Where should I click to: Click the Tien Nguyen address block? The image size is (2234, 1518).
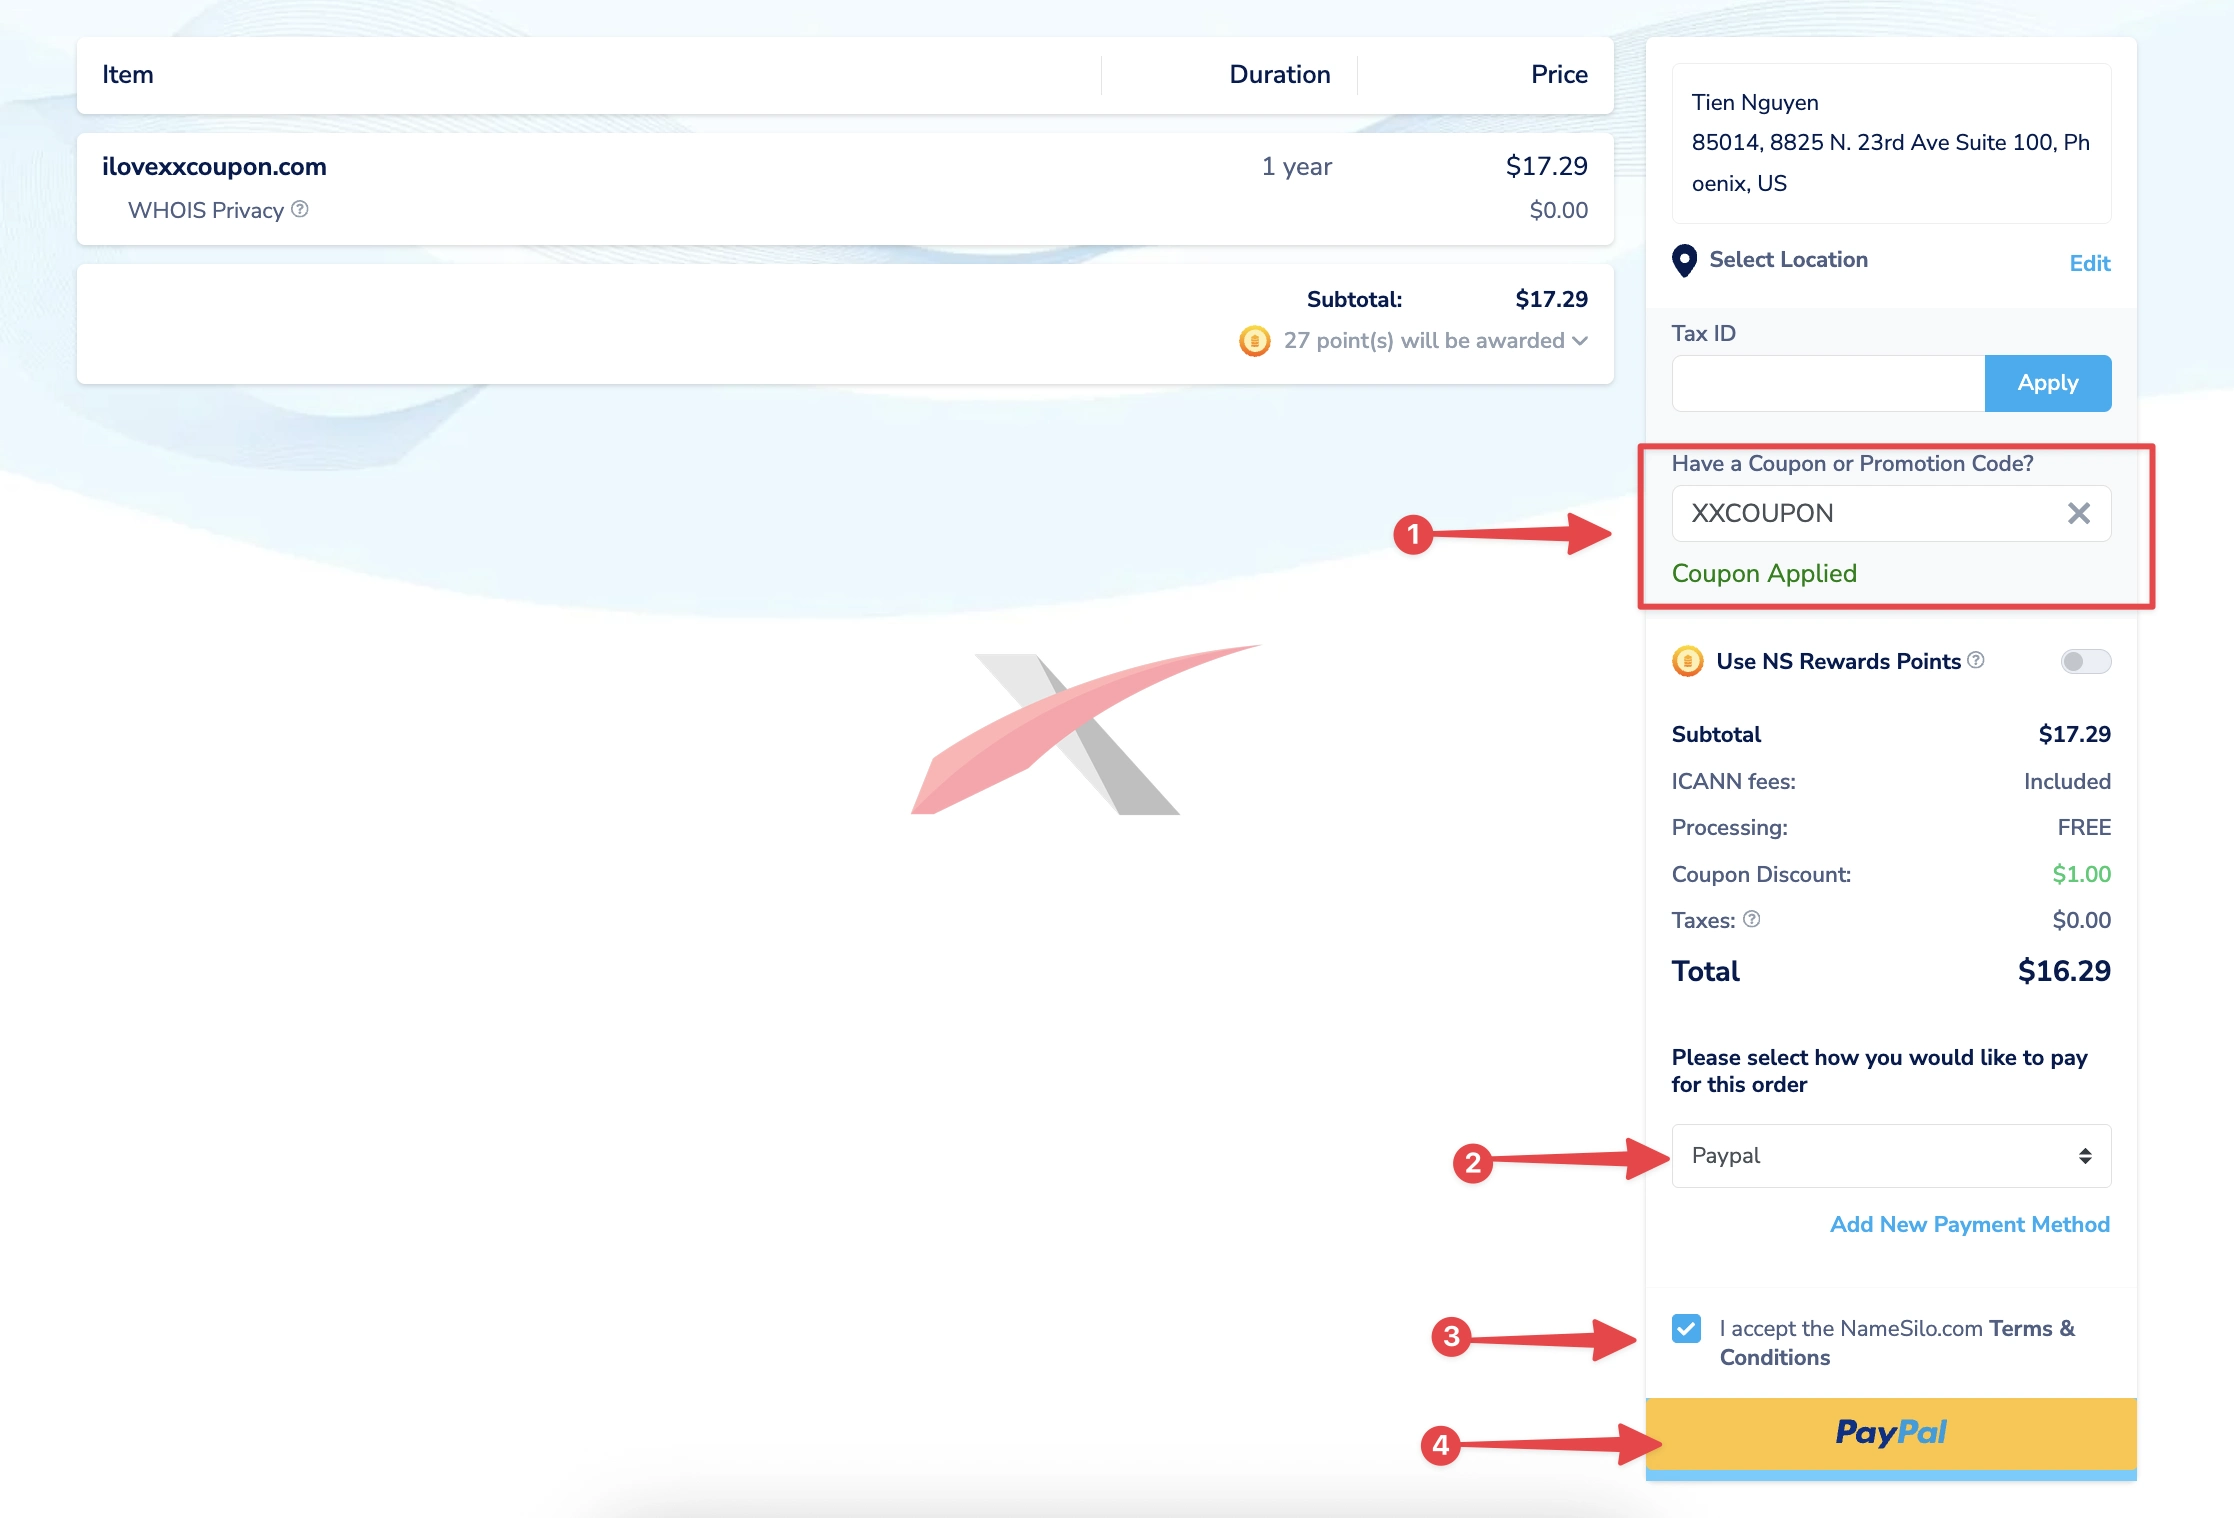pyautogui.click(x=1891, y=143)
